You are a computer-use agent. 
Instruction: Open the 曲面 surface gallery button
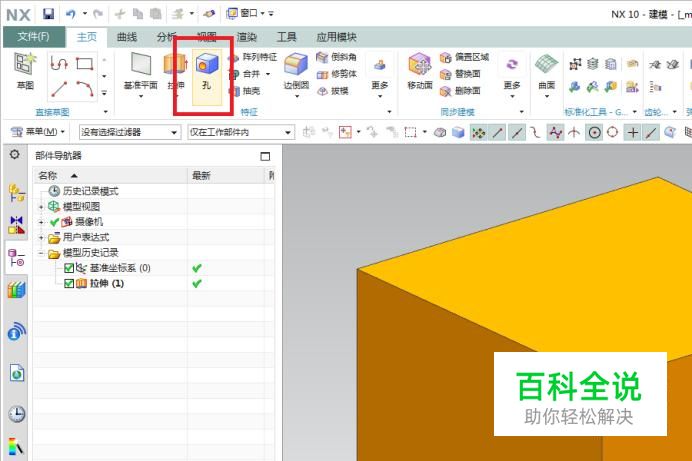[546, 75]
